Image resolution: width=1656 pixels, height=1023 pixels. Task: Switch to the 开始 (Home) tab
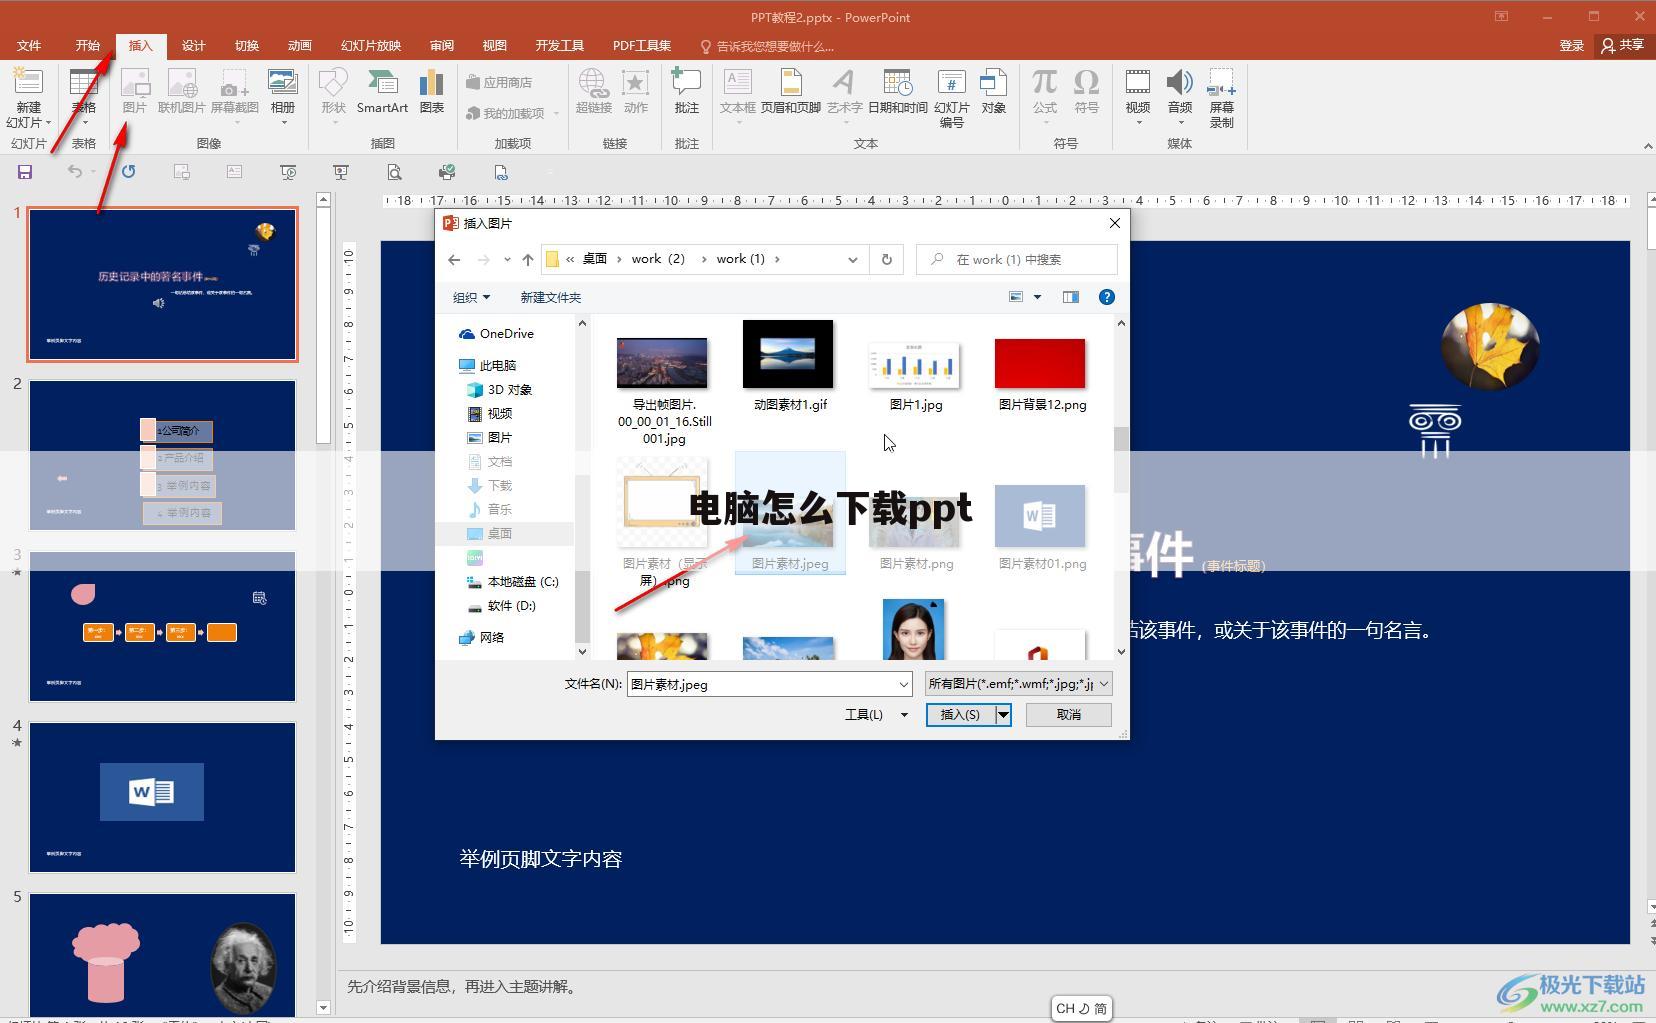click(87, 45)
